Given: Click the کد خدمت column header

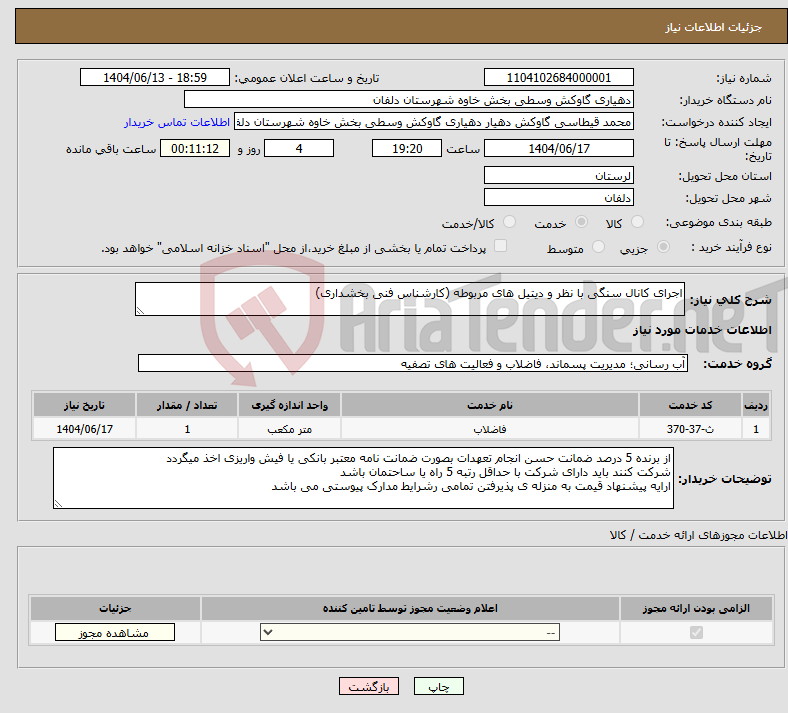Looking at the screenshot, I should coord(691,405).
